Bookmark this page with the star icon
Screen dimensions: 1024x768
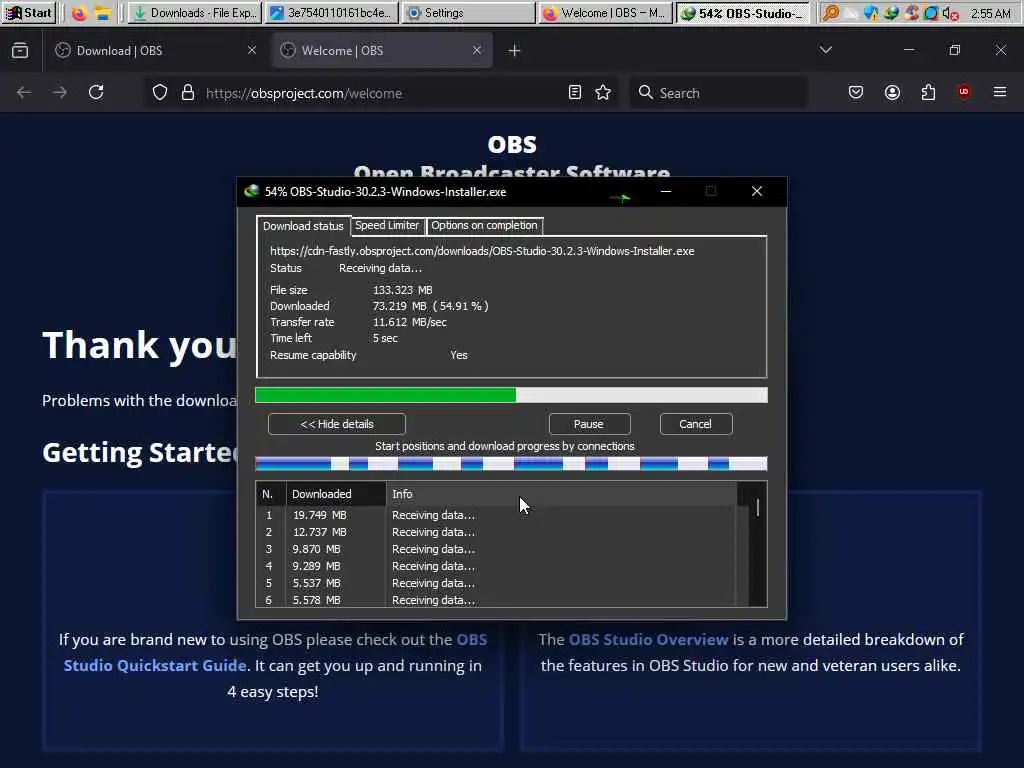click(x=603, y=93)
